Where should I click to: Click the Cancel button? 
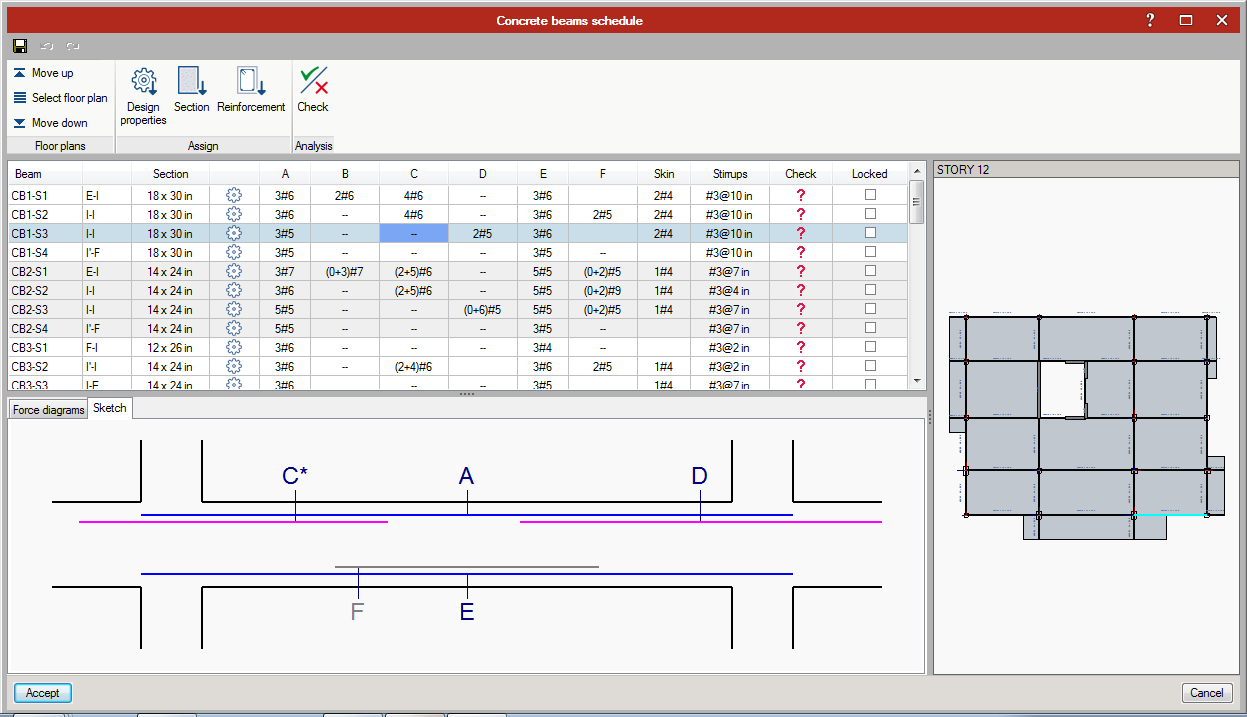pyautogui.click(x=1206, y=693)
